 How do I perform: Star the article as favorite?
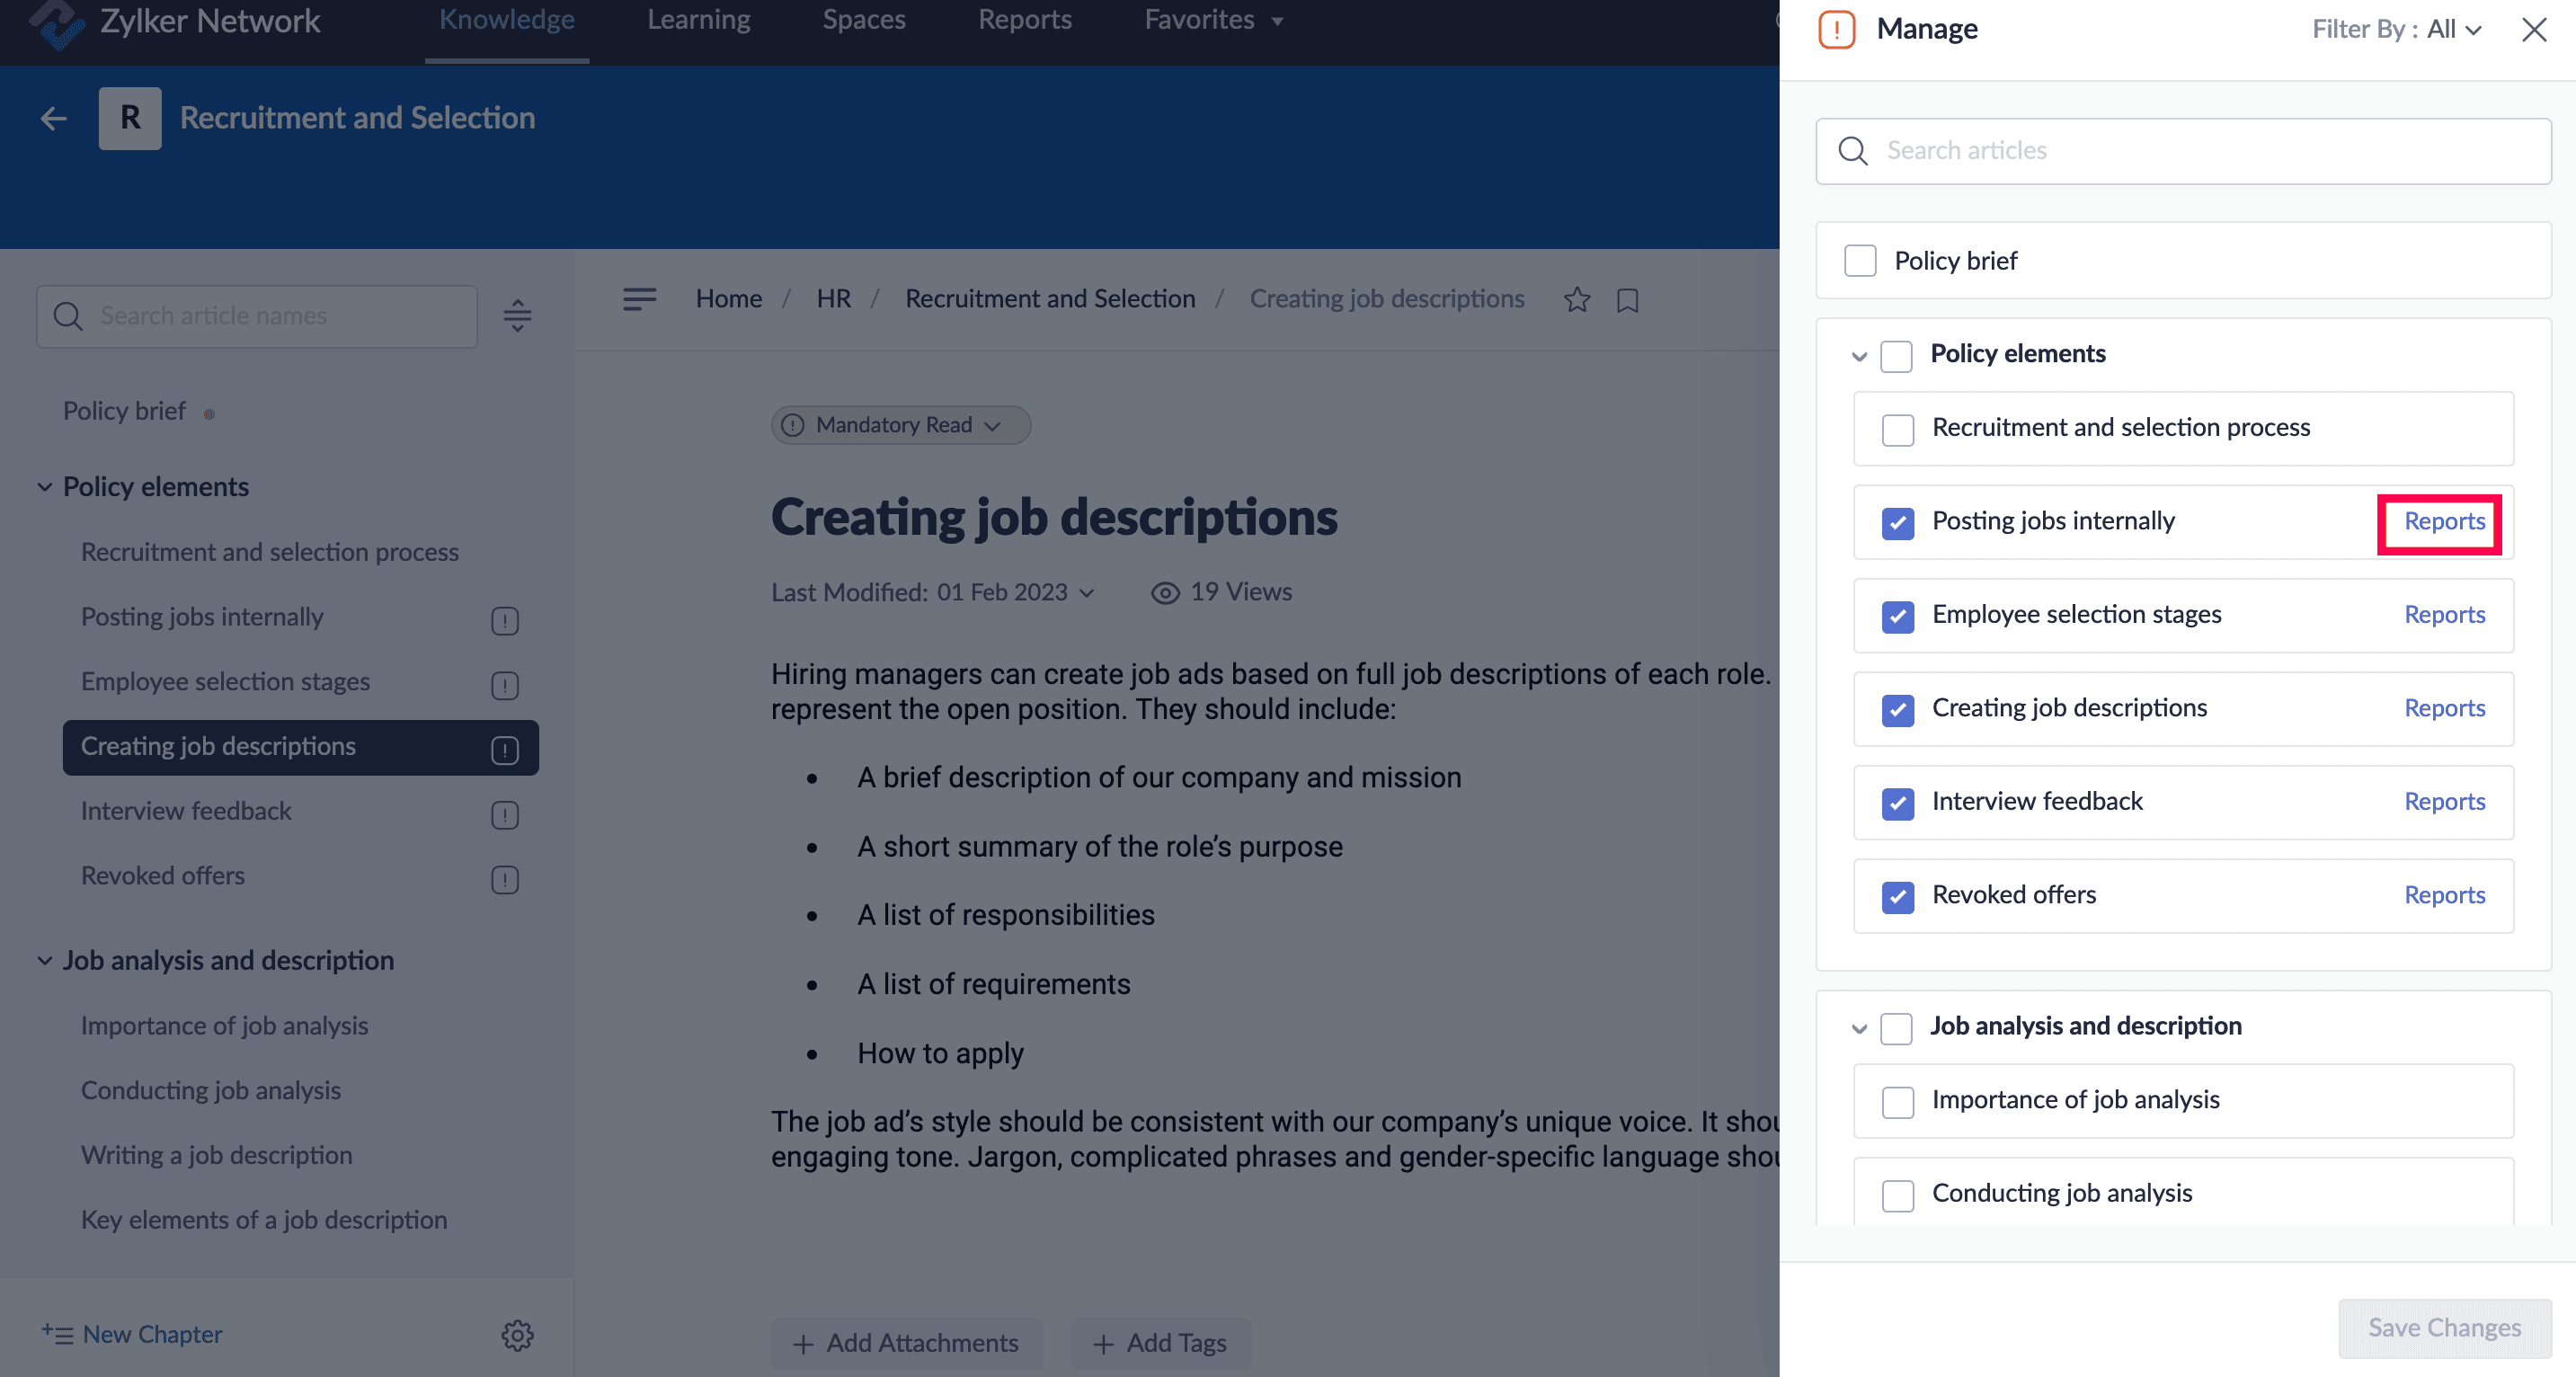1577,300
